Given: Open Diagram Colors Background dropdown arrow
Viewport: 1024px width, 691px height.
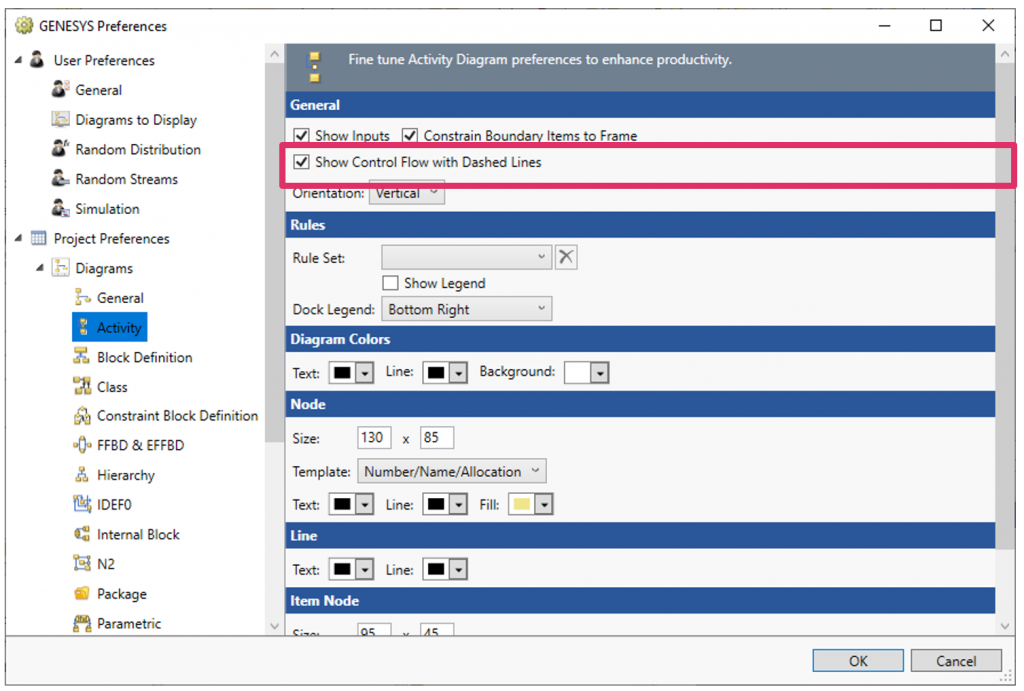Looking at the screenshot, I should [x=600, y=373].
